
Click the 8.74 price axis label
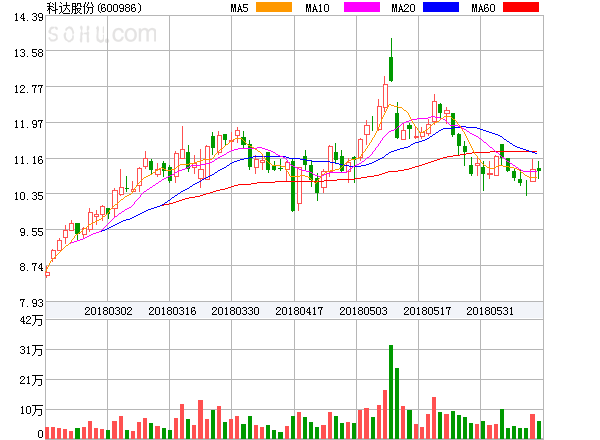tap(31, 267)
